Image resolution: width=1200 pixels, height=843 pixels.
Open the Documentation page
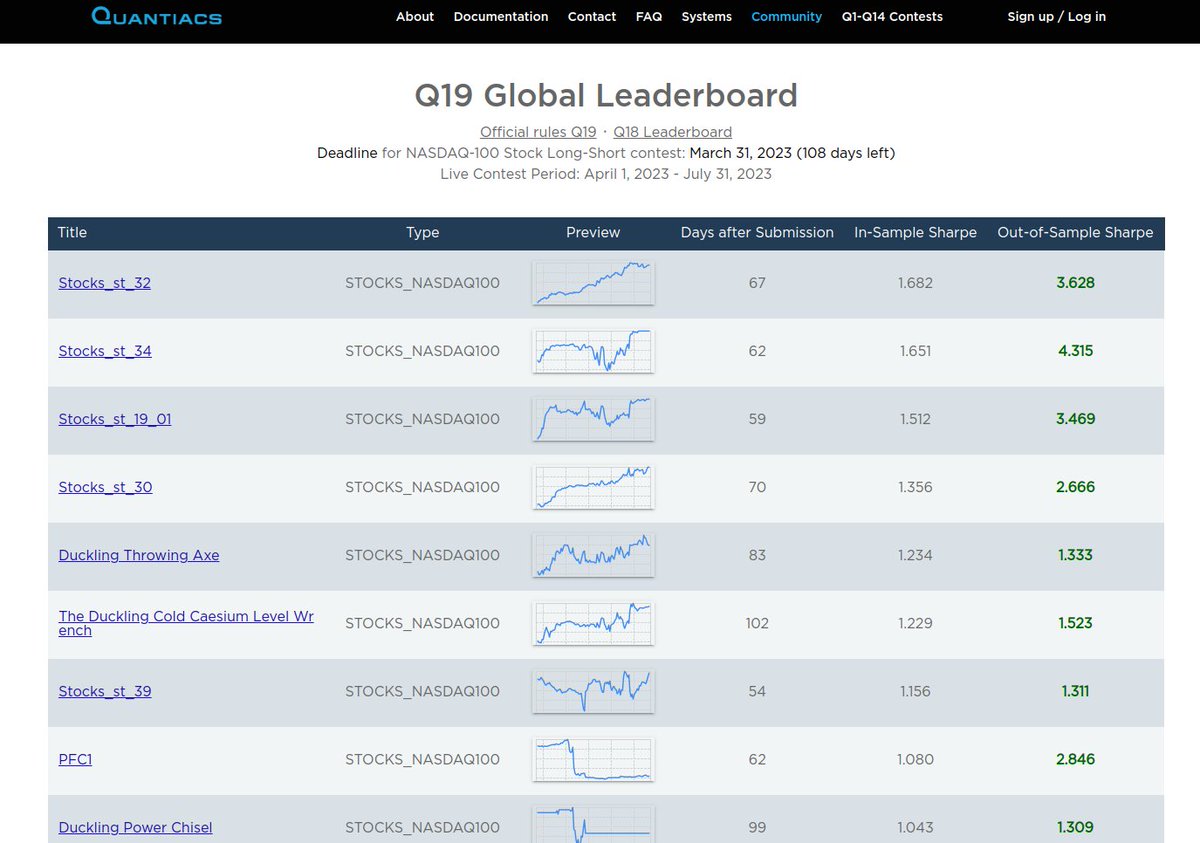(501, 16)
